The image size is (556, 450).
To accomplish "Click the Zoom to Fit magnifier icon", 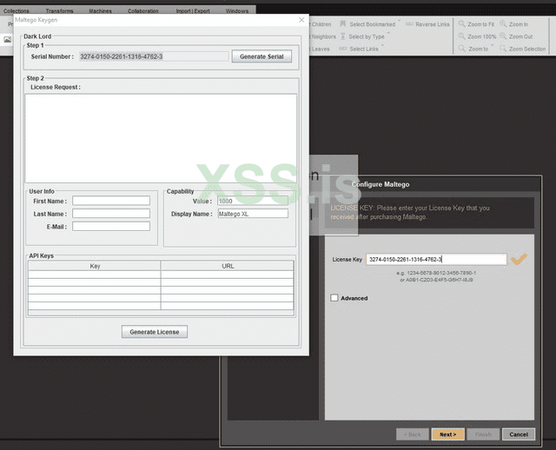I will tap(462, 24).
